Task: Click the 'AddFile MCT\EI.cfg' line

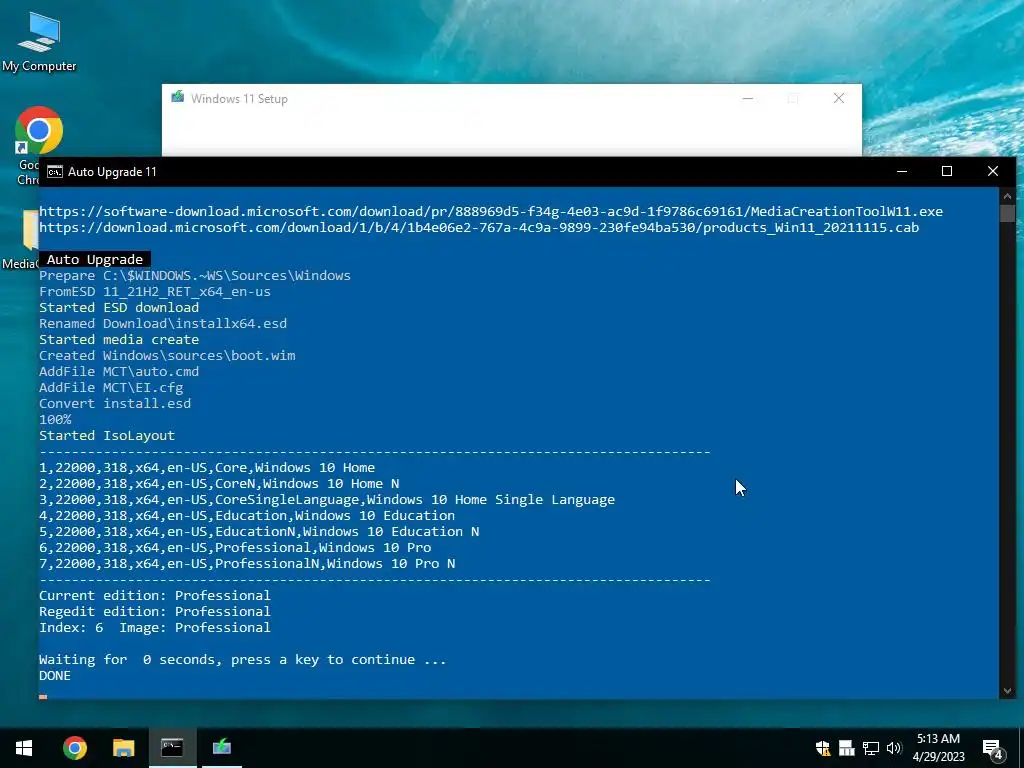Action: [111, 387]
